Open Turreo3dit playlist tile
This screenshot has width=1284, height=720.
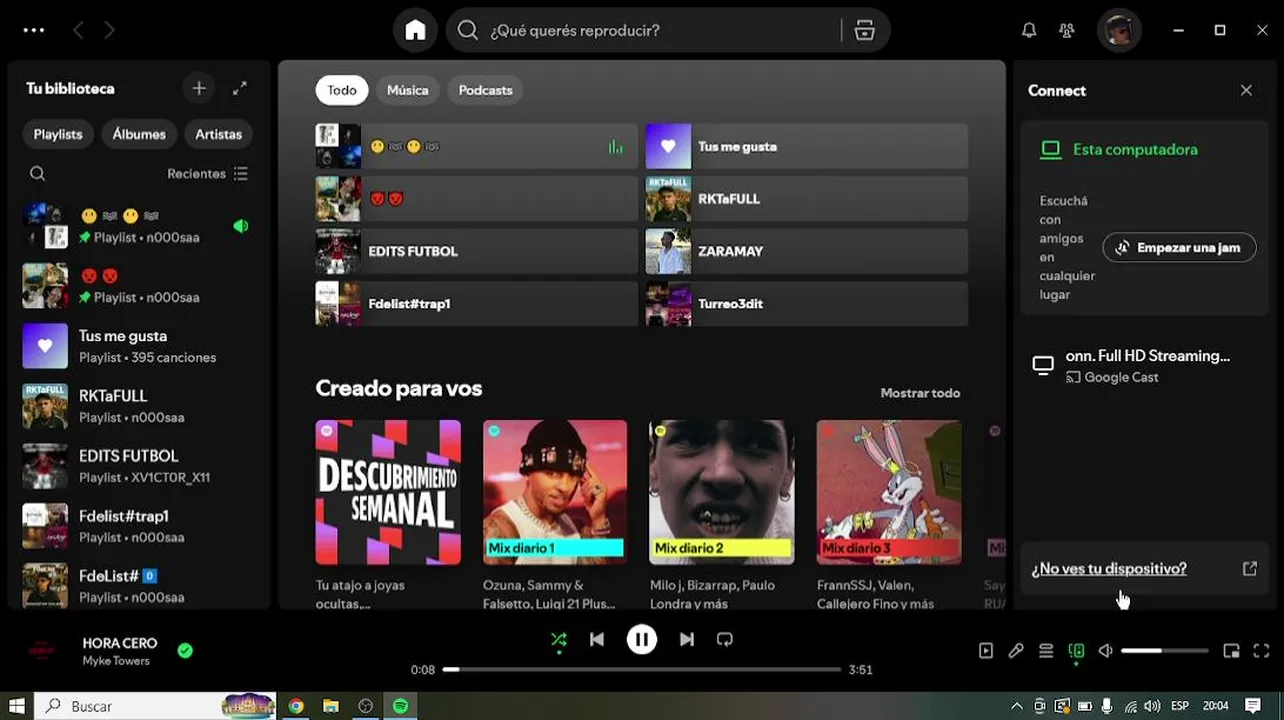pos(806,303)
